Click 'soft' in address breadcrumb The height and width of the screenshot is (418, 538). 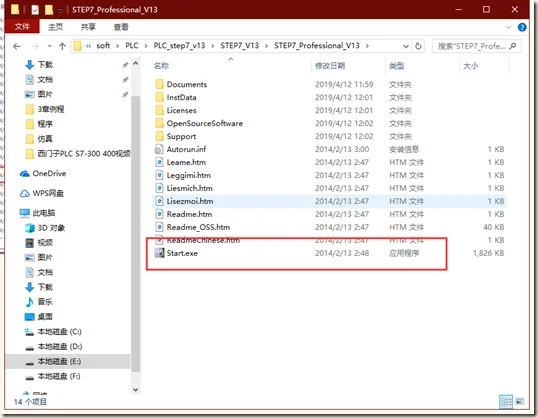click(103, 46)
